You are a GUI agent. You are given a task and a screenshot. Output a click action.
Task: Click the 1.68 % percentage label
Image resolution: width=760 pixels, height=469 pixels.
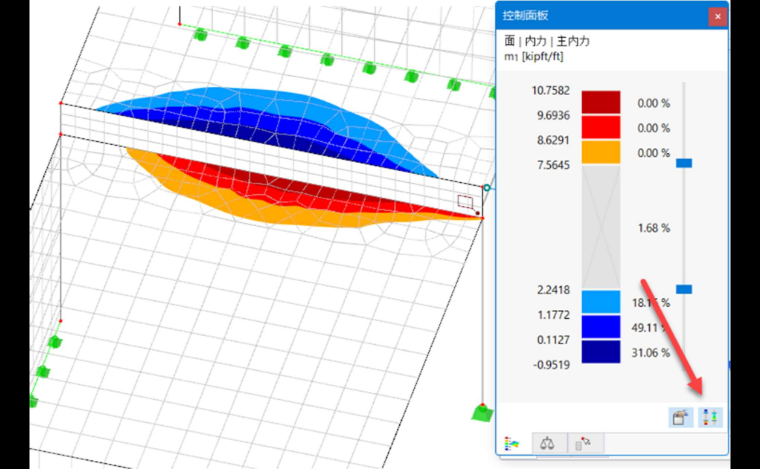point(654,228)
